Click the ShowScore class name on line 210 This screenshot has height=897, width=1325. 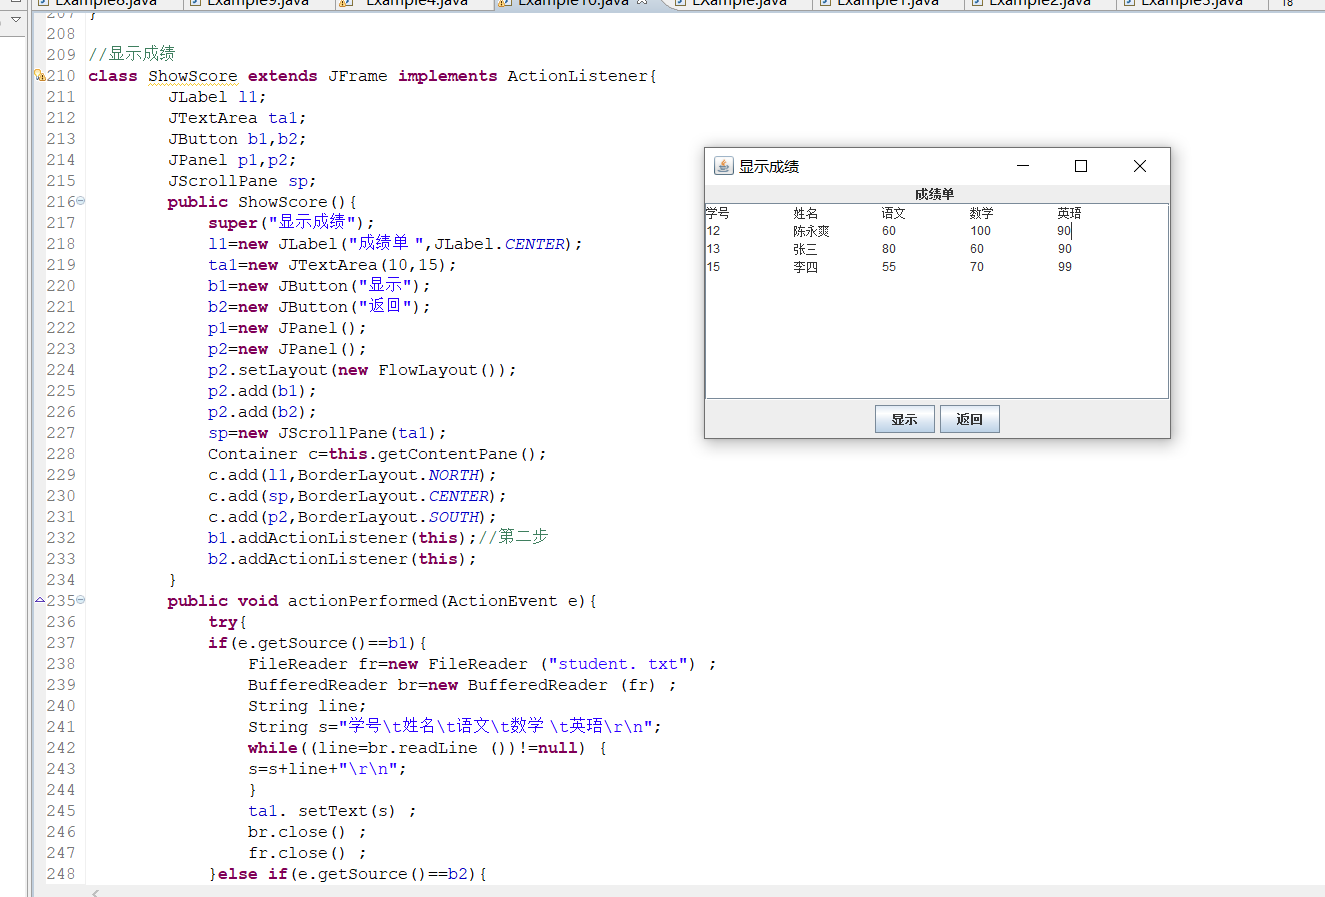192,76
